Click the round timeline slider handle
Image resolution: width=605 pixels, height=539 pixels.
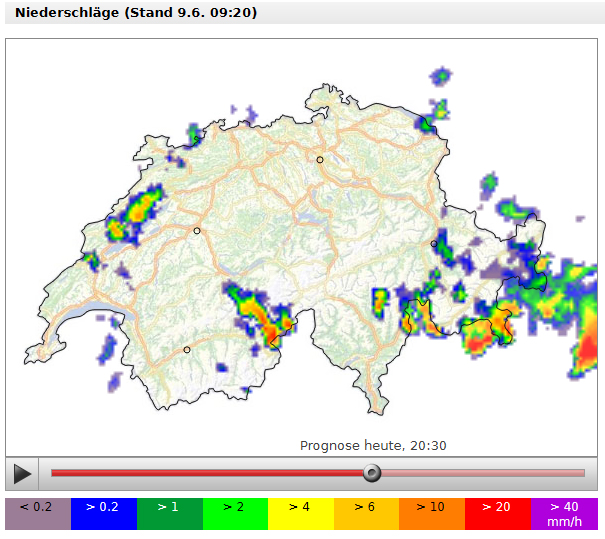(372, 473)
